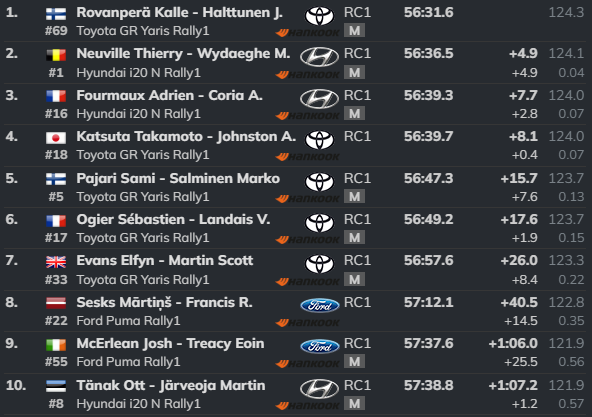Click the M badge in Rovanperä's row
Image resolution: width=592 pixels, height=417 pixels.
(x=354, y=31)
